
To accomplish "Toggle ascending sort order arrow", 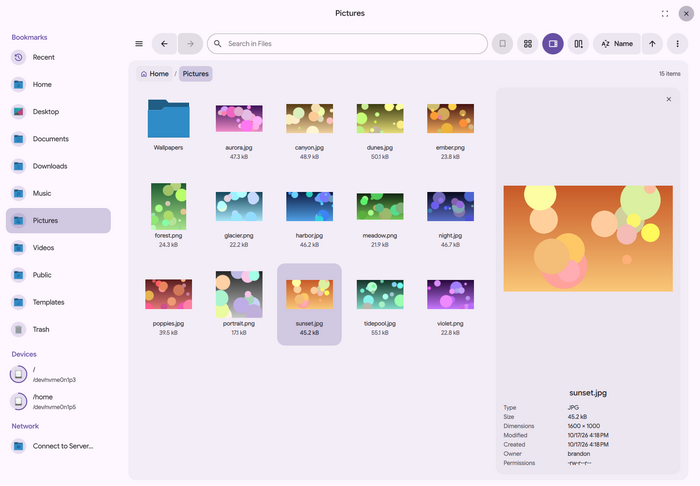I will pos(652,44).
